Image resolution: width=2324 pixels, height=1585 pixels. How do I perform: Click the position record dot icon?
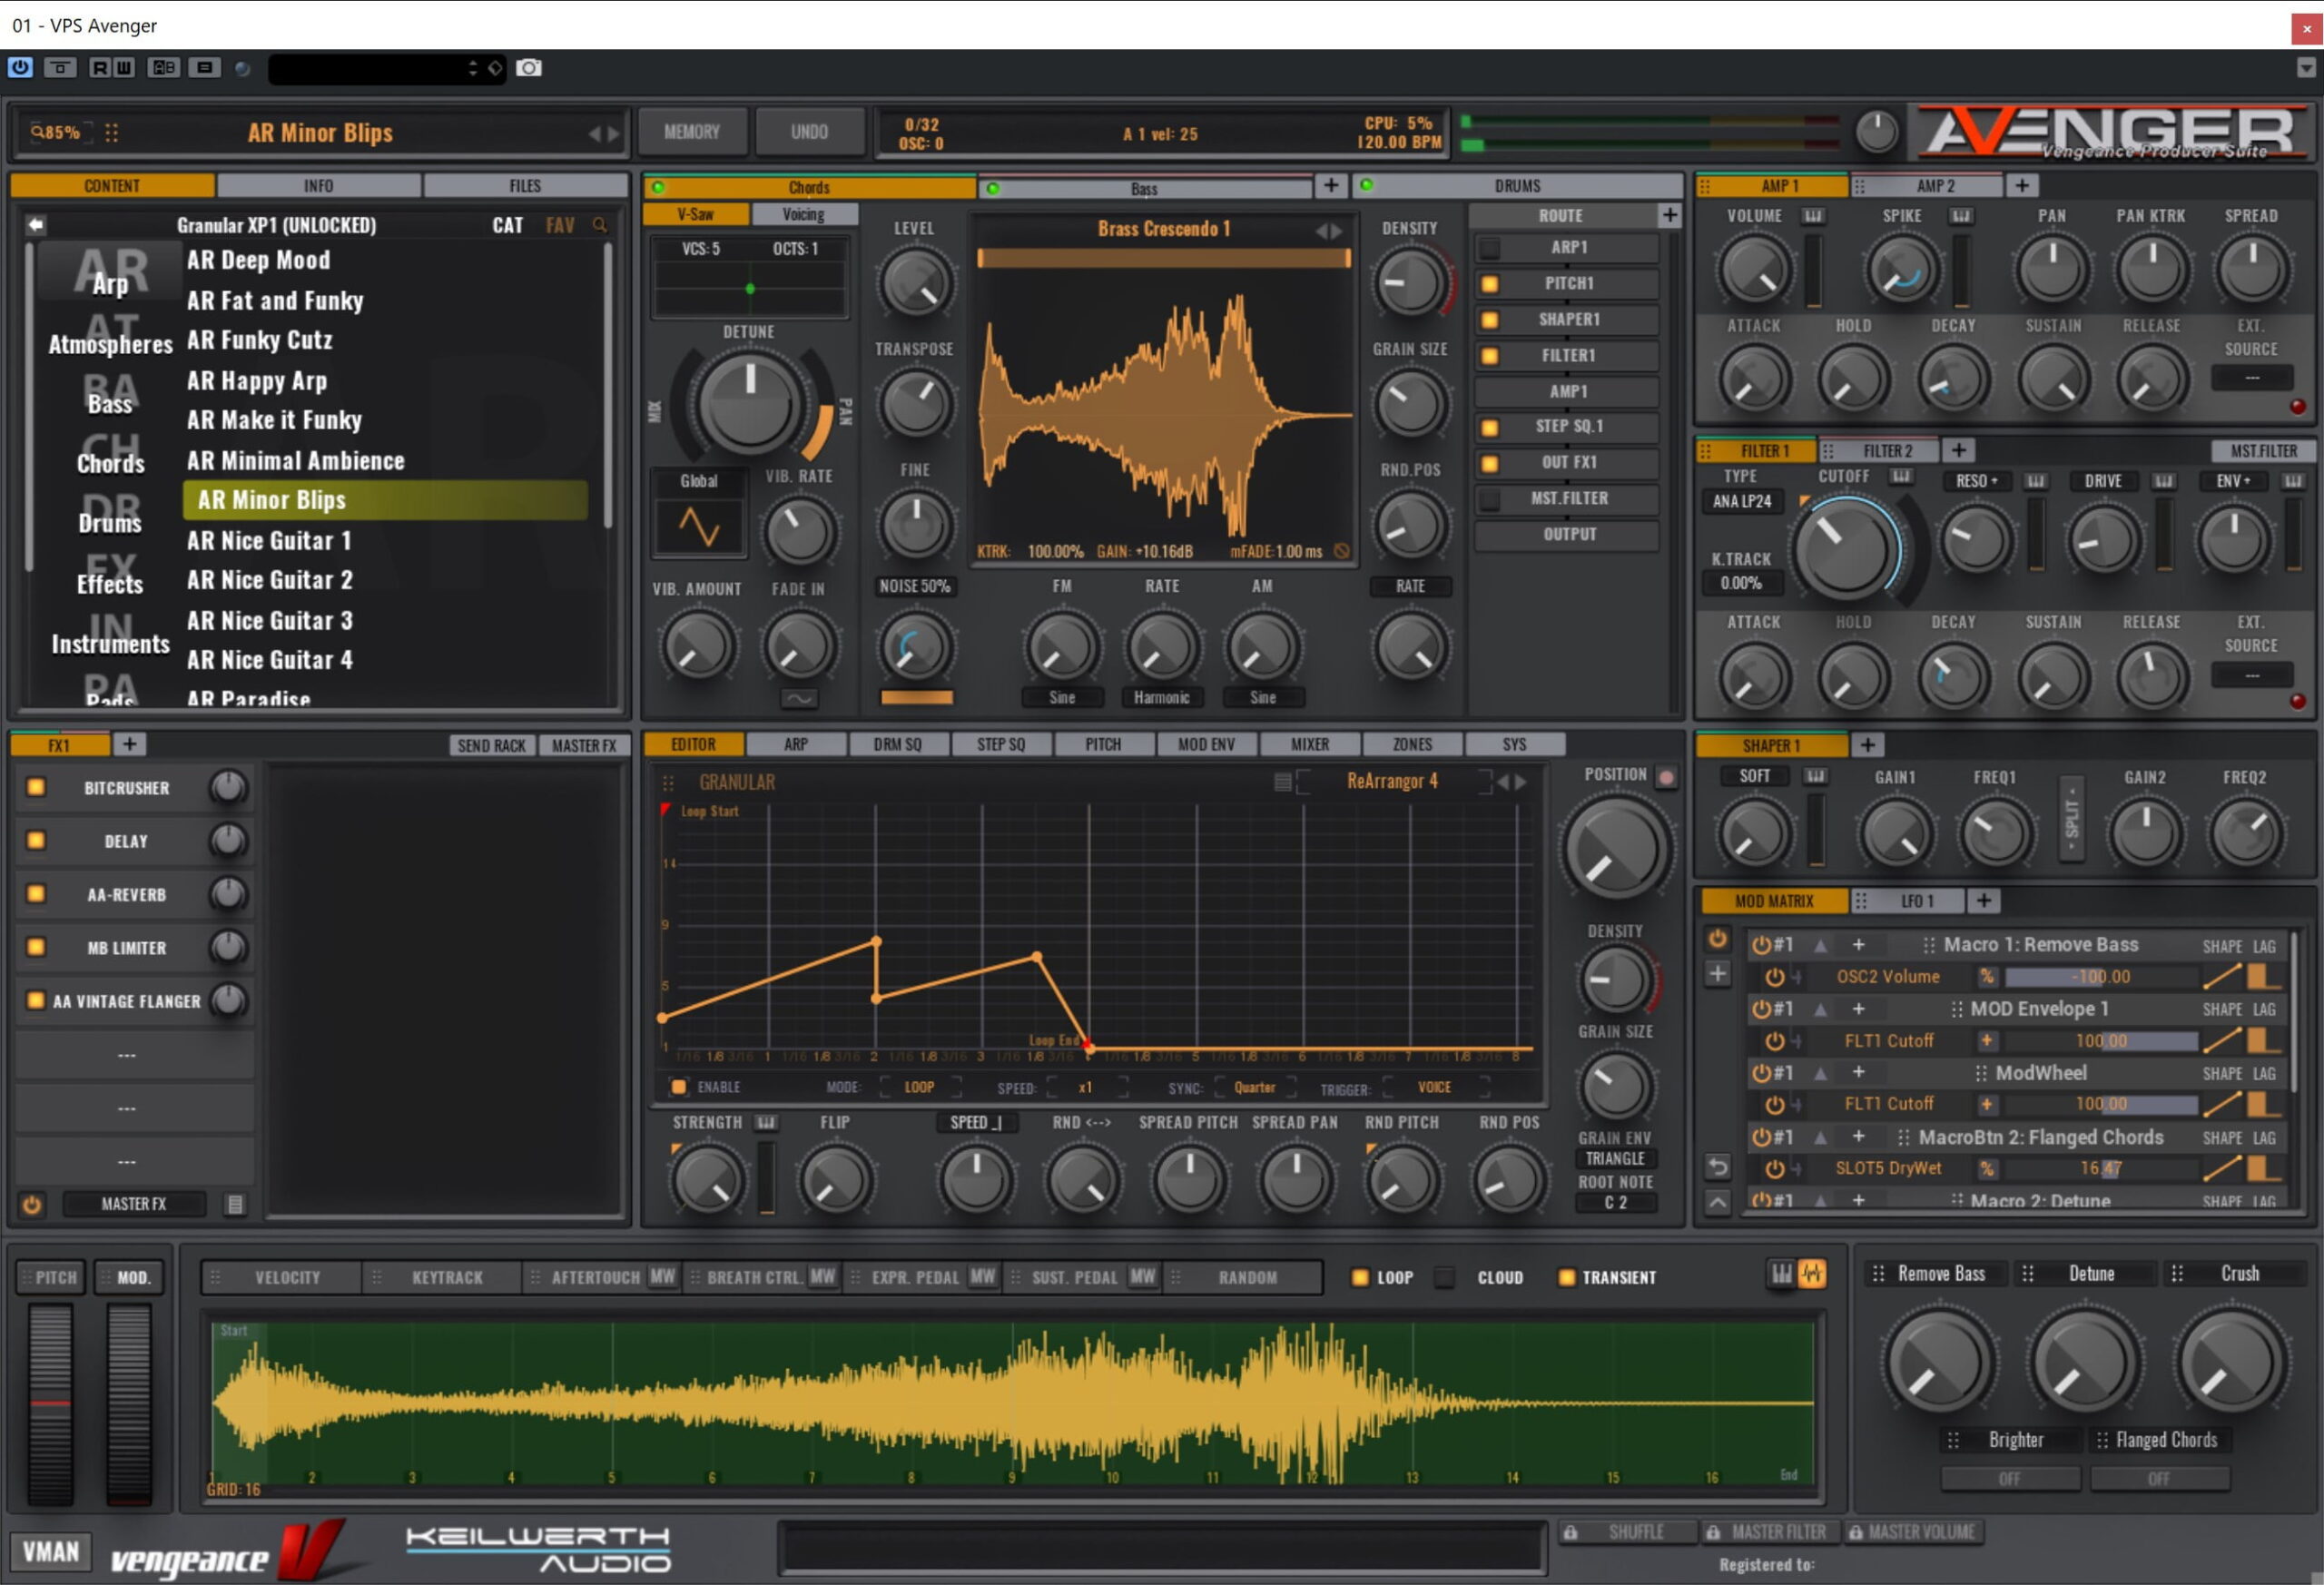[1666, 777]
